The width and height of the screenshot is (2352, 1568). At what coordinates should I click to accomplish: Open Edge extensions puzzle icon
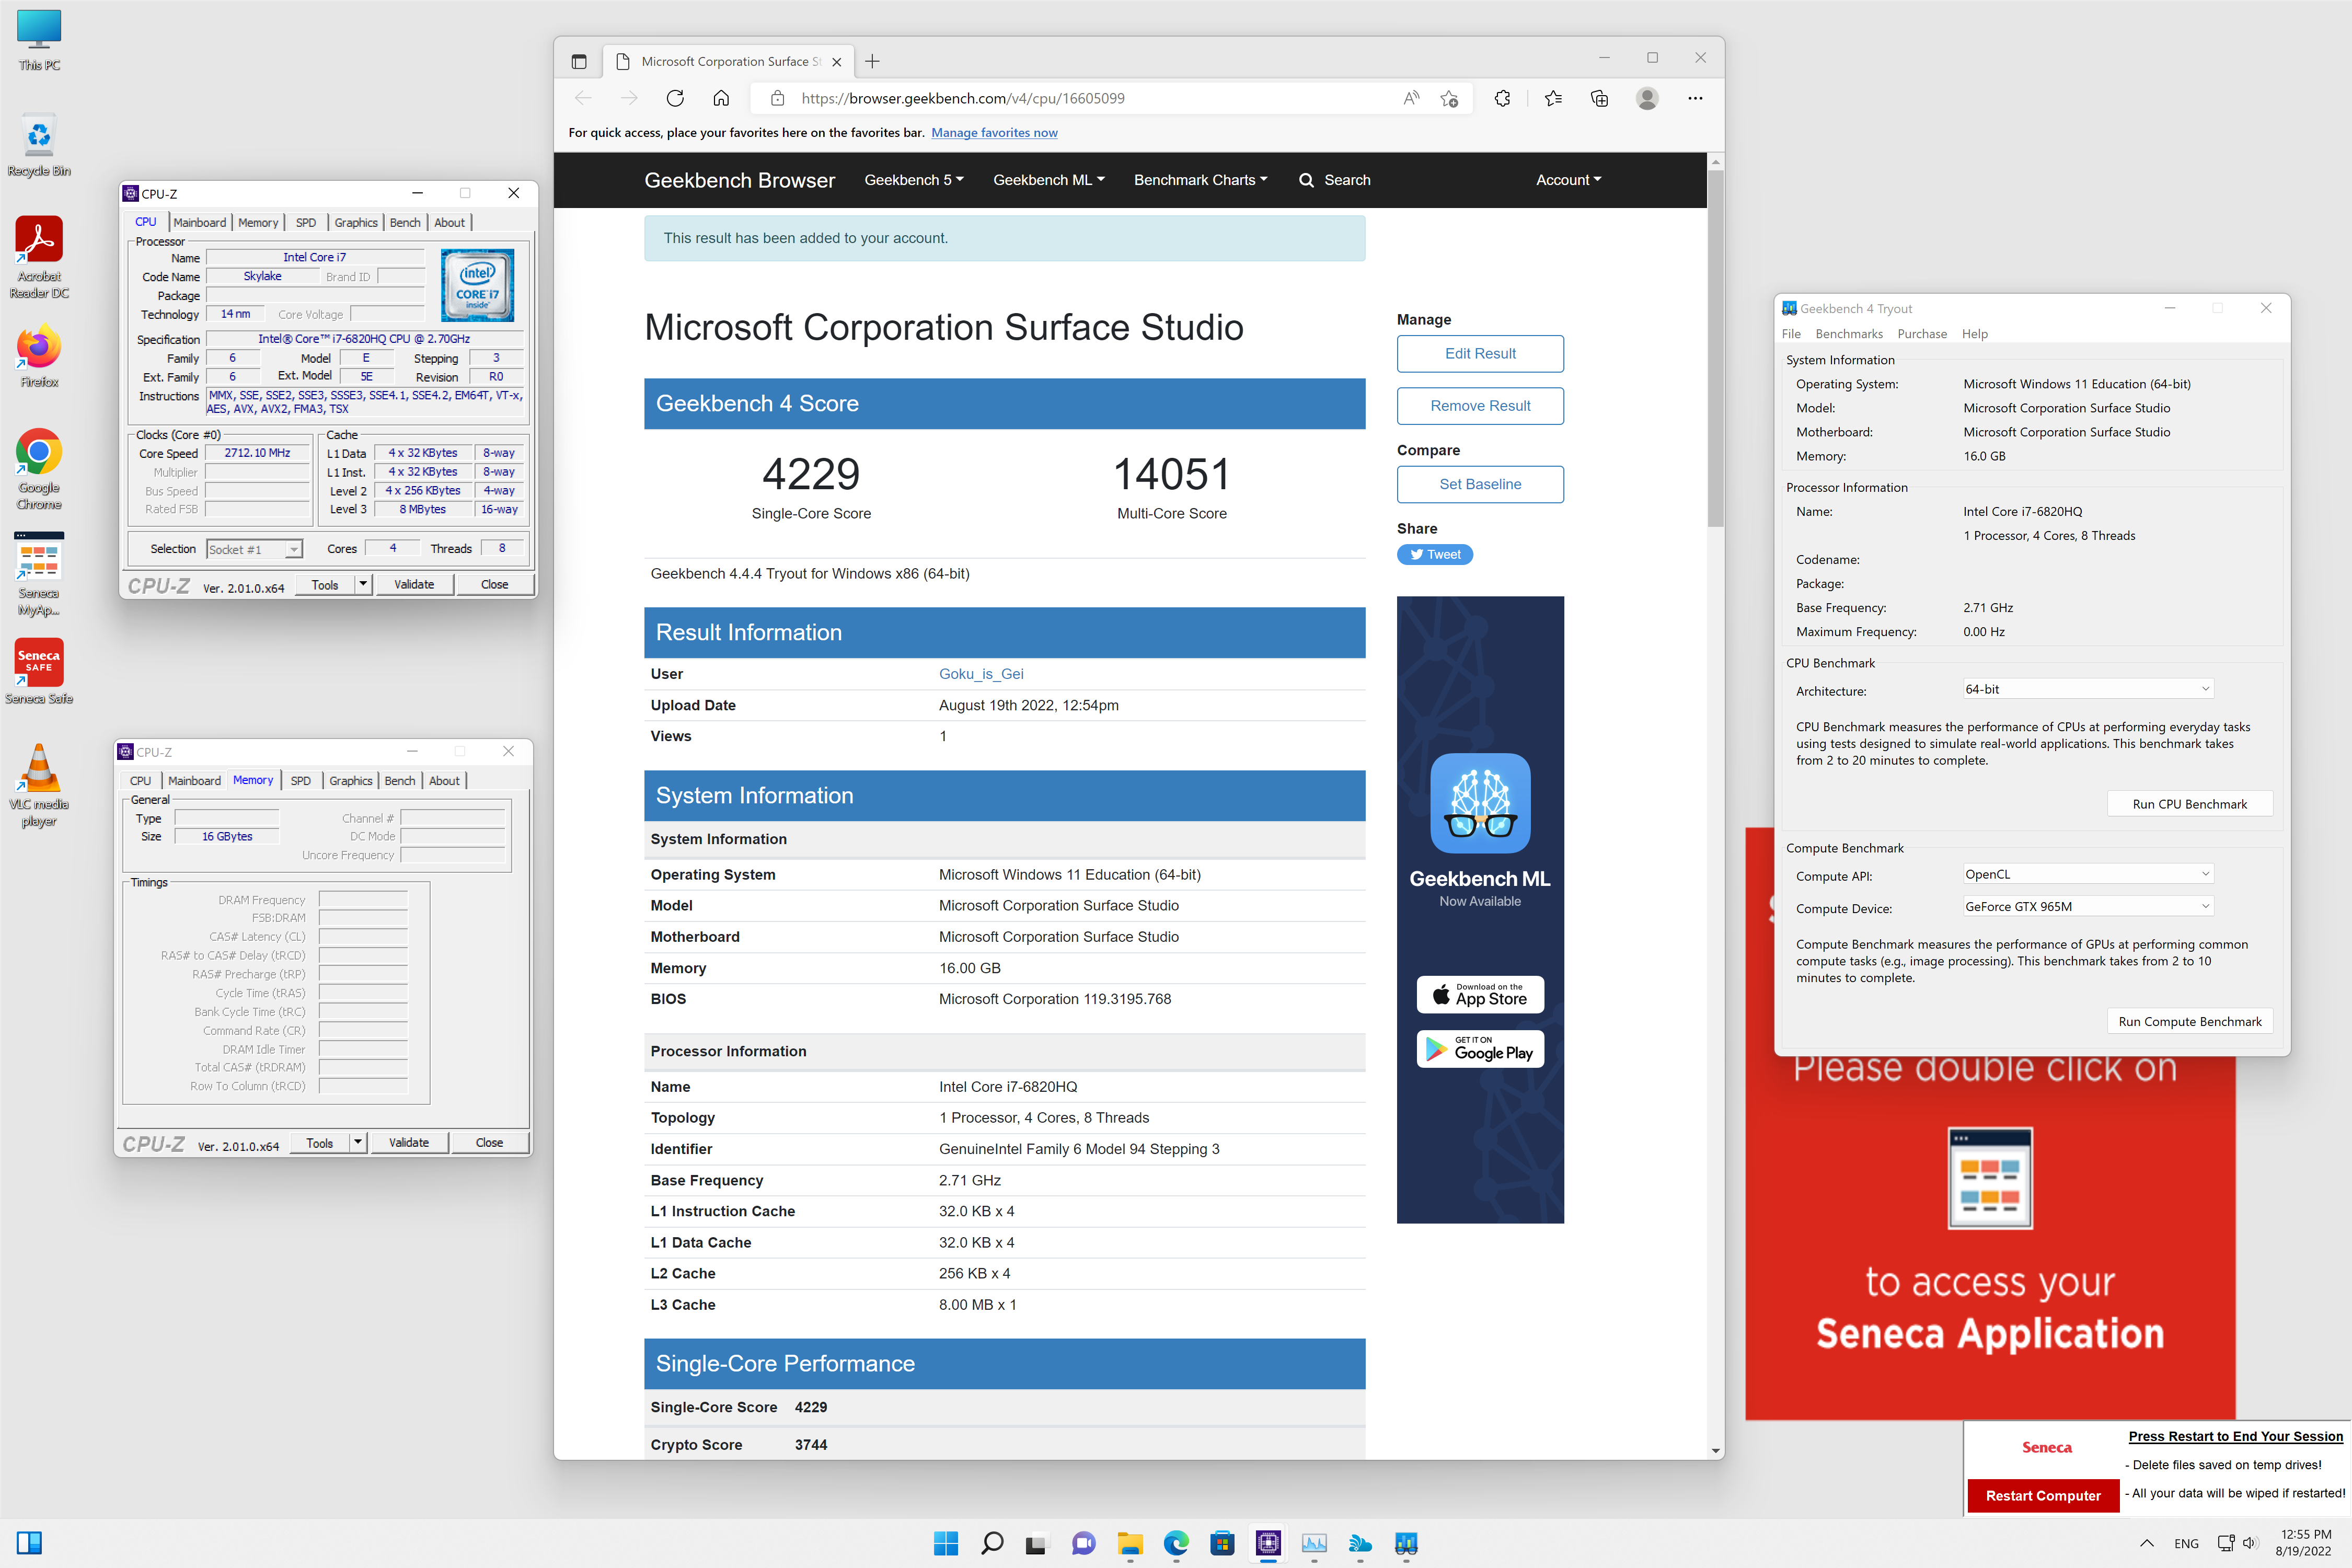coord(1502,98)
